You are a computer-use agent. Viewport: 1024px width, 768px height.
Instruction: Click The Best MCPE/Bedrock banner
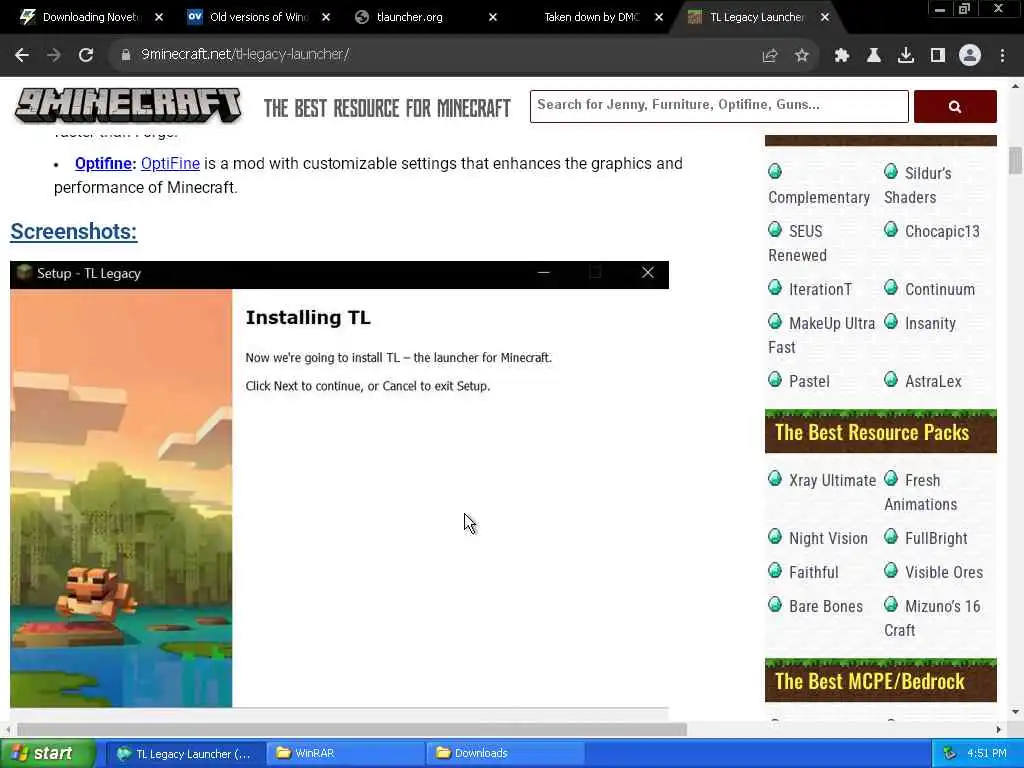click(x=880, y=680)
